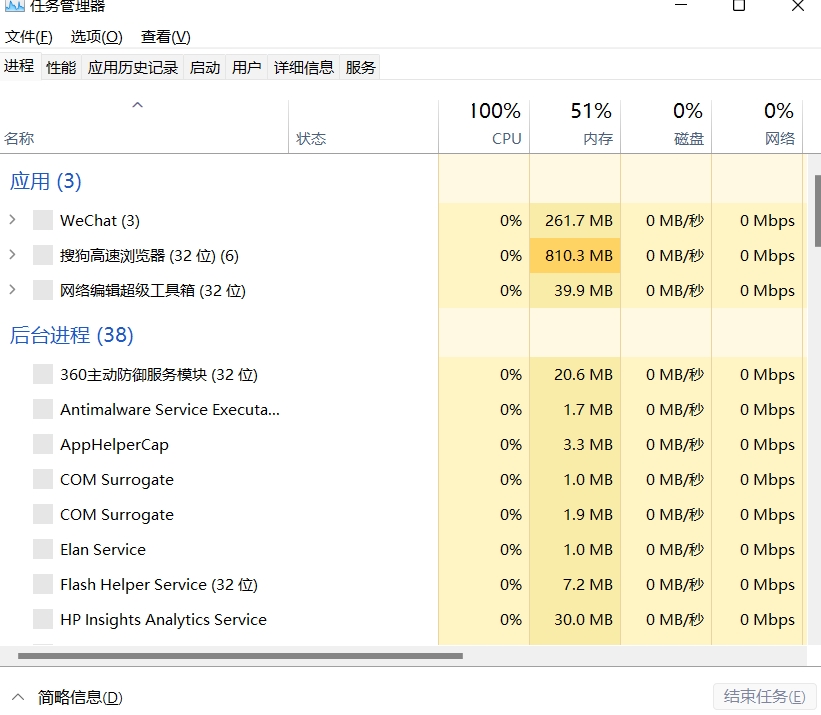Expand the WeChat process group

13,220
